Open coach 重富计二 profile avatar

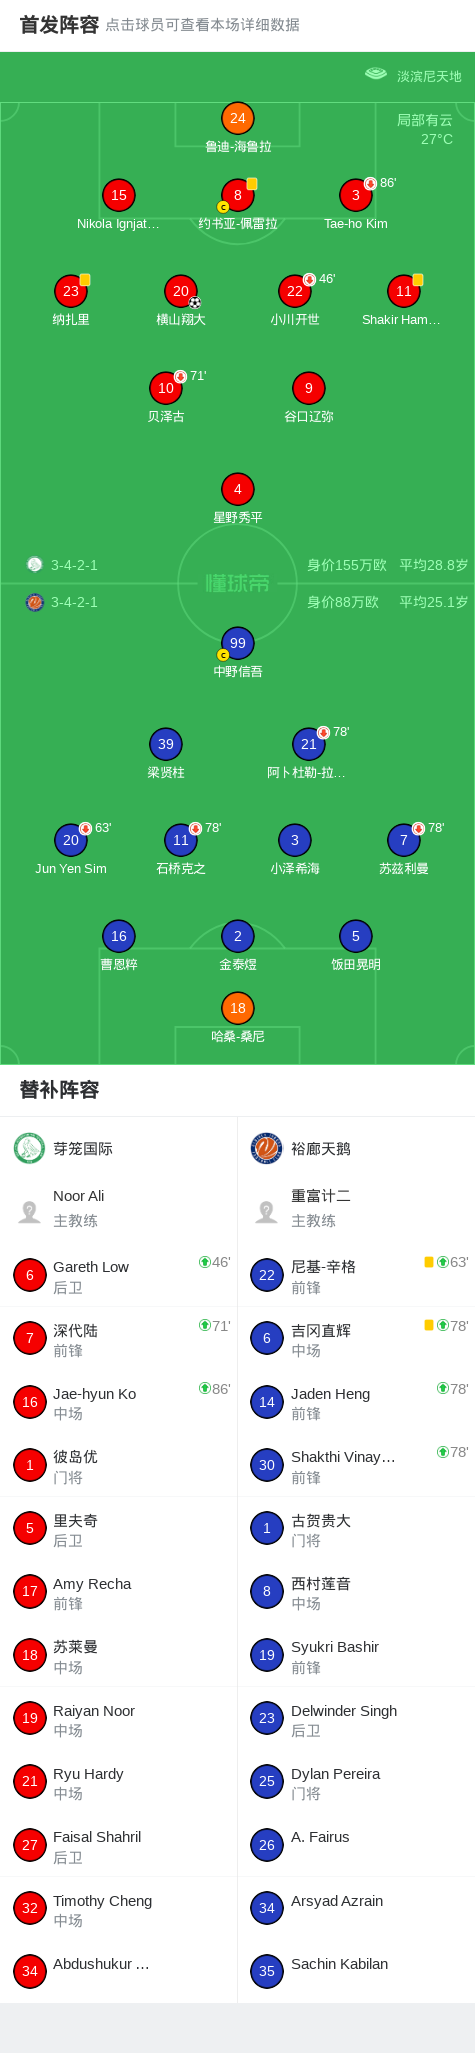pos(266,1211)
